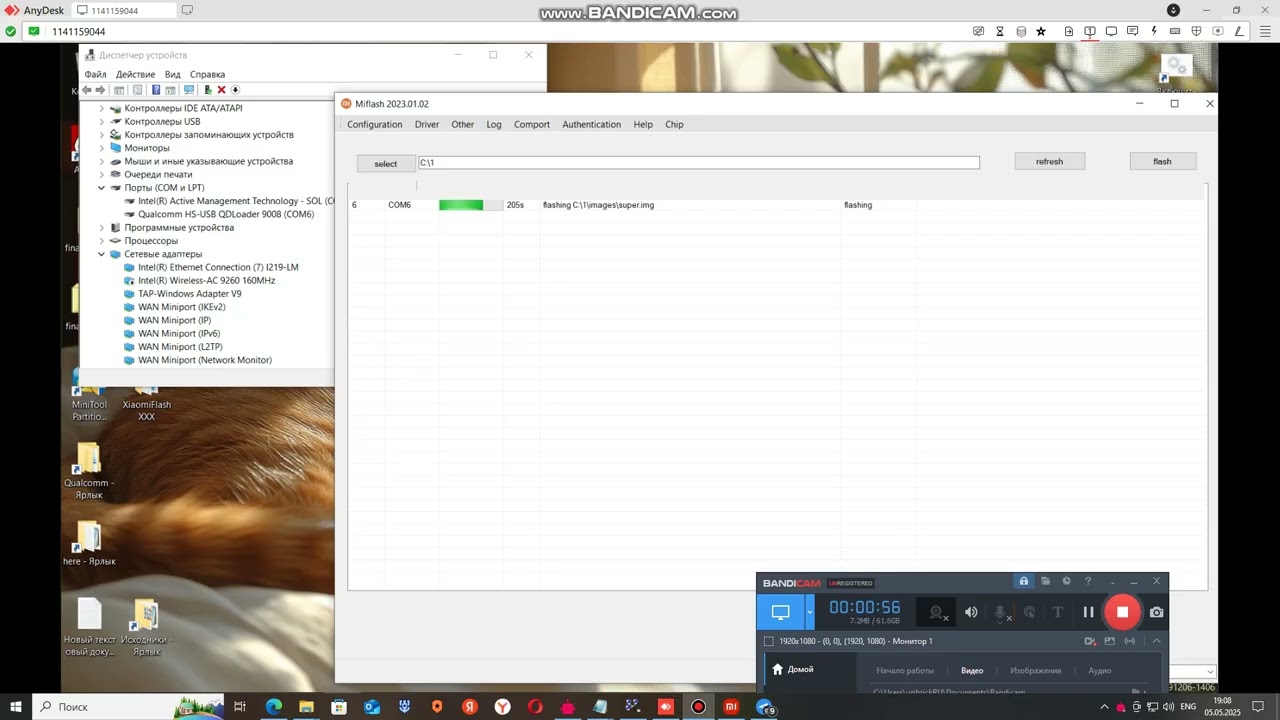
Task: Collapse Сетевые адаптеры node
Action: click(x=101, y=254)
